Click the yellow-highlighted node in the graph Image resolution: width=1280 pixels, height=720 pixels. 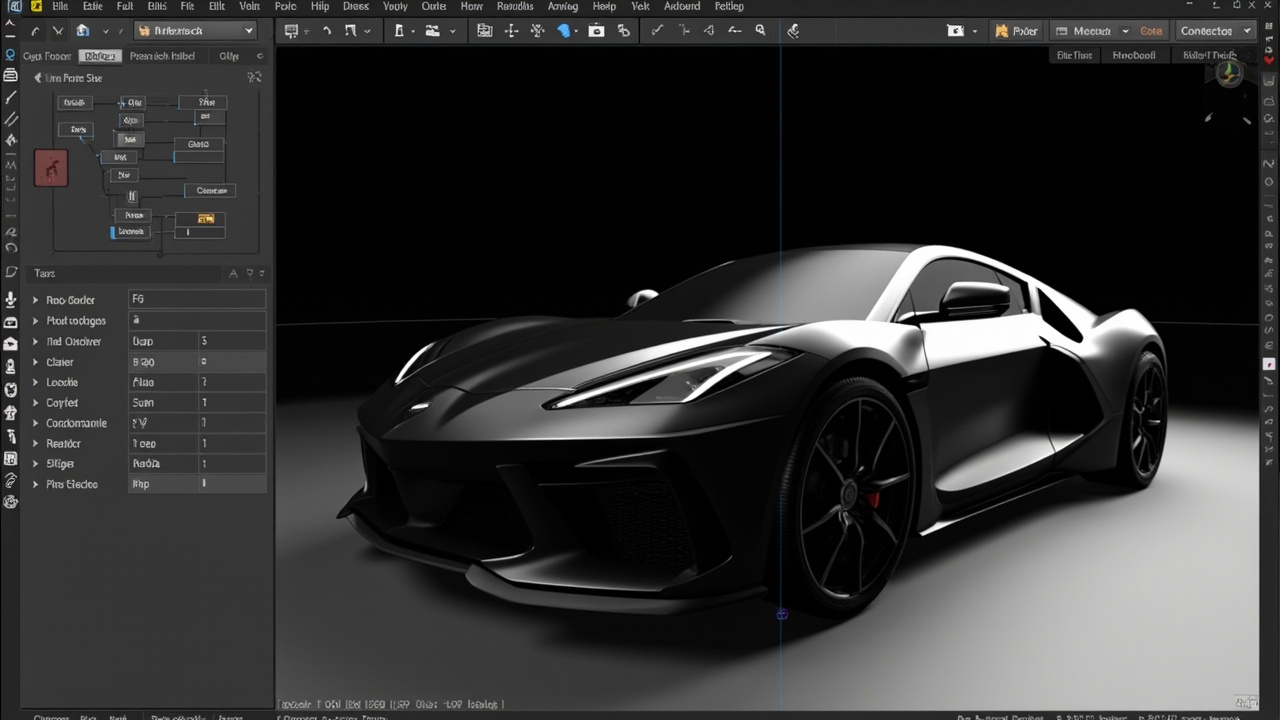pyautogui.click(x=205, y=218)
